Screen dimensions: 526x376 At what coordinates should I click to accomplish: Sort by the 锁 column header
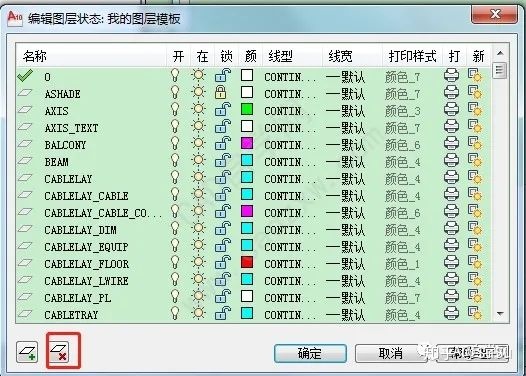(x=226, y=56)
